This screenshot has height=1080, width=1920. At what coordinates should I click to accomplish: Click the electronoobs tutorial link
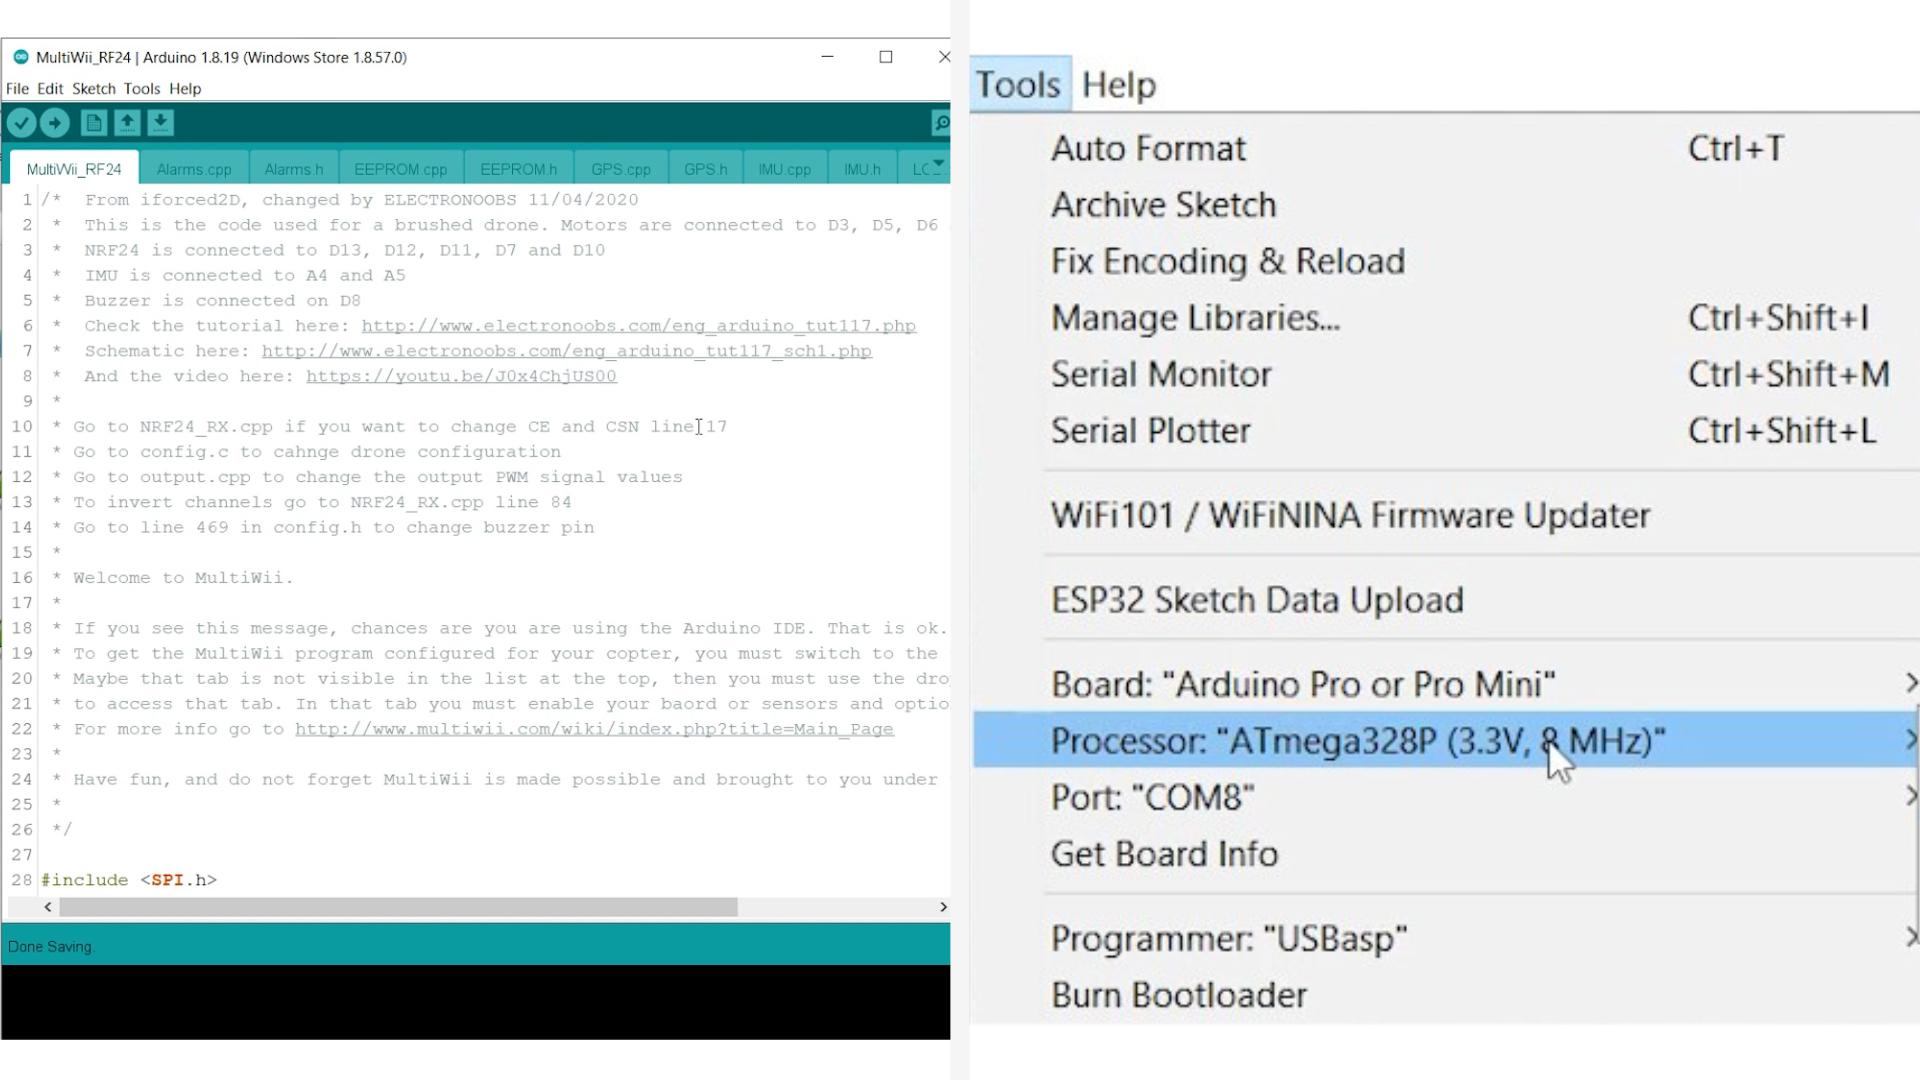tap(638, 326)
